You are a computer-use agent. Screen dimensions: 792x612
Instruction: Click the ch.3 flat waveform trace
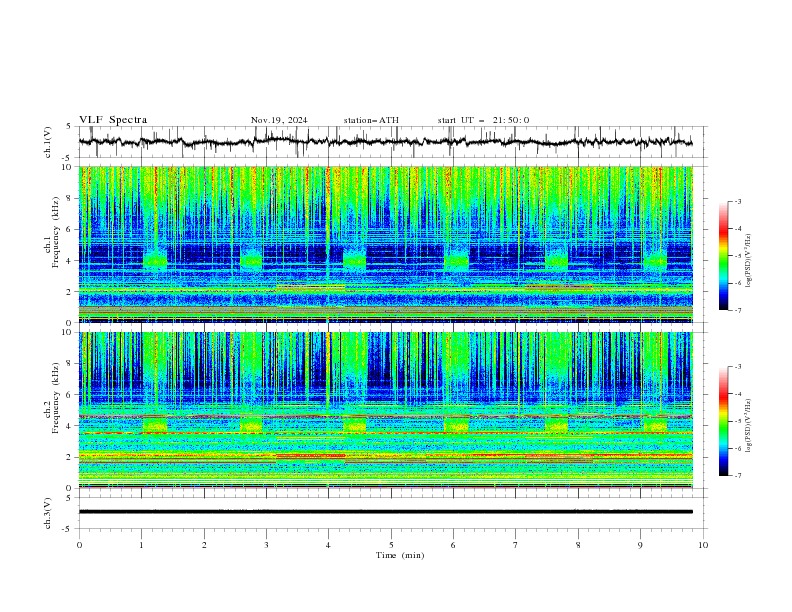pyautogui.click(x=386, y=512)
